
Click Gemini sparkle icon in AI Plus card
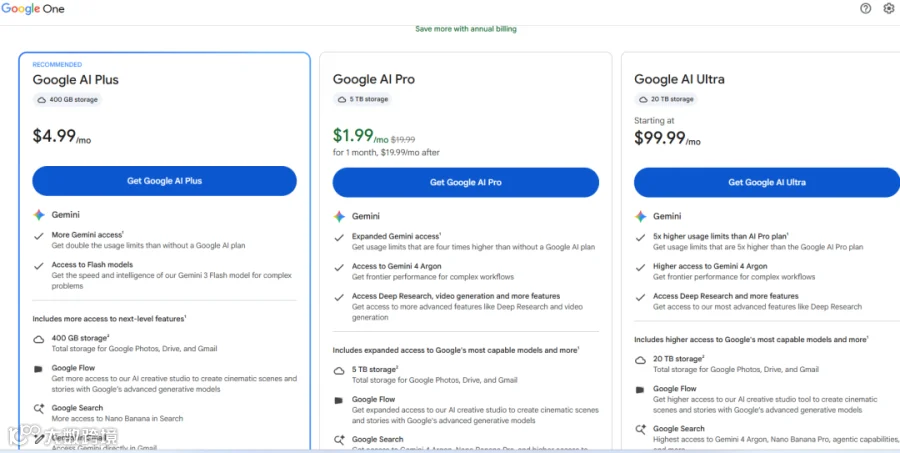pos(38,215)
